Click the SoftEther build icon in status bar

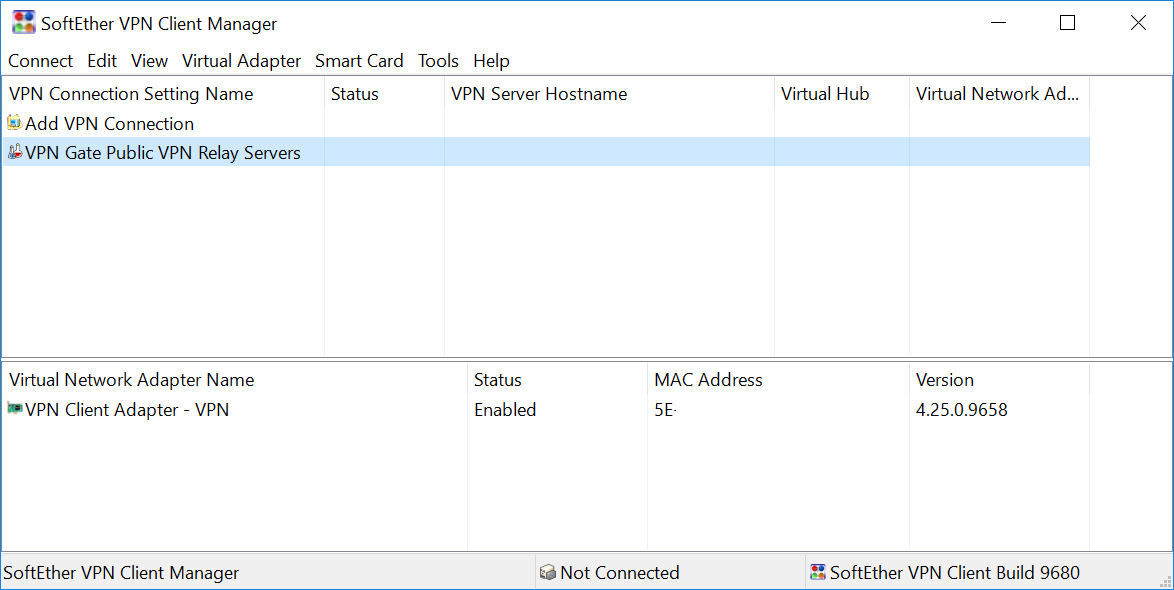pos(818,573)
